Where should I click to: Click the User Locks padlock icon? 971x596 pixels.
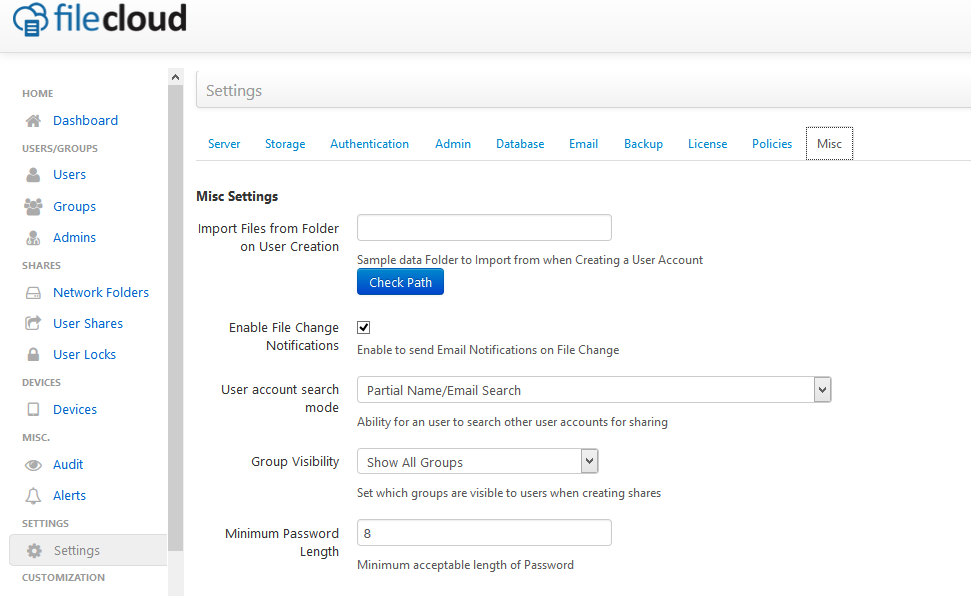[33, 354]
